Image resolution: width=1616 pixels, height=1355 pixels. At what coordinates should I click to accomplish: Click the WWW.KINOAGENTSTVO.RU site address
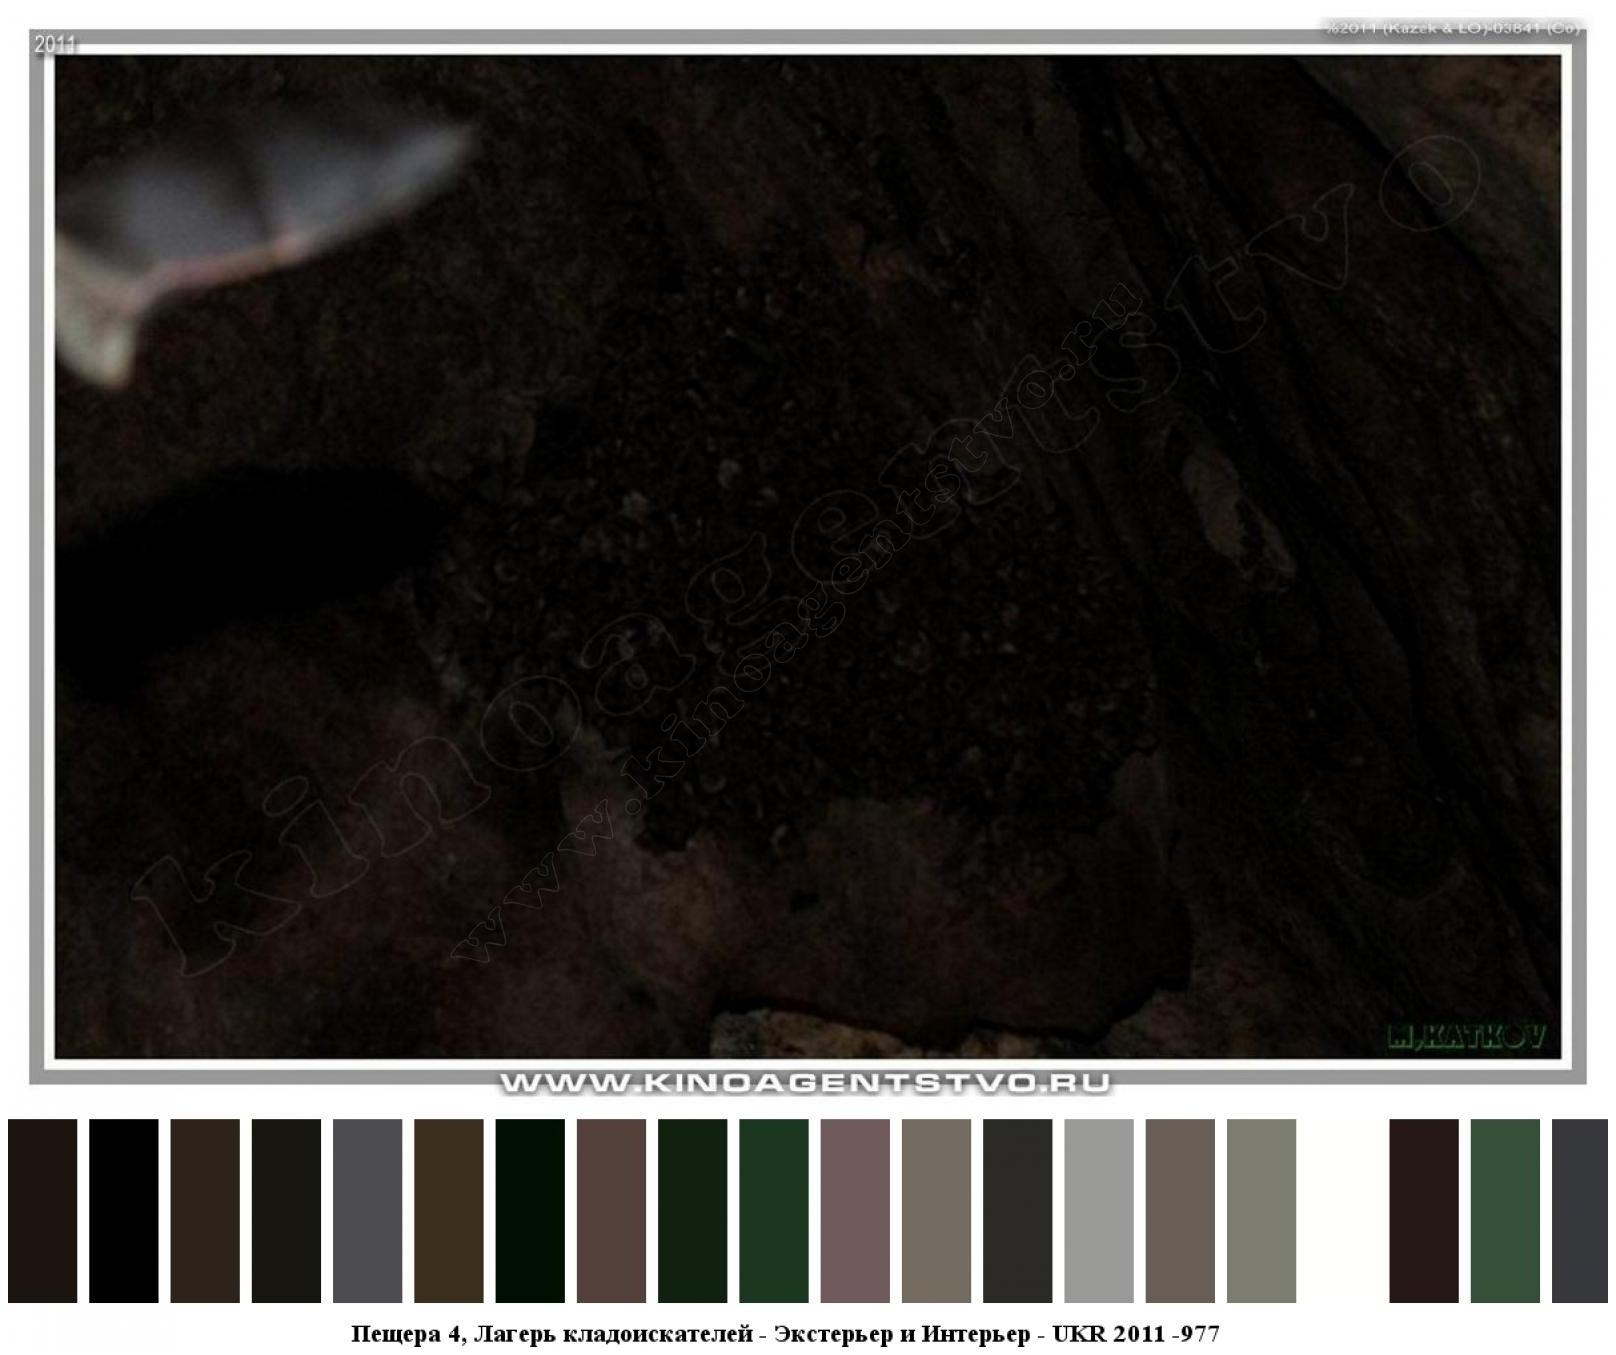[x=805, y=1083]
